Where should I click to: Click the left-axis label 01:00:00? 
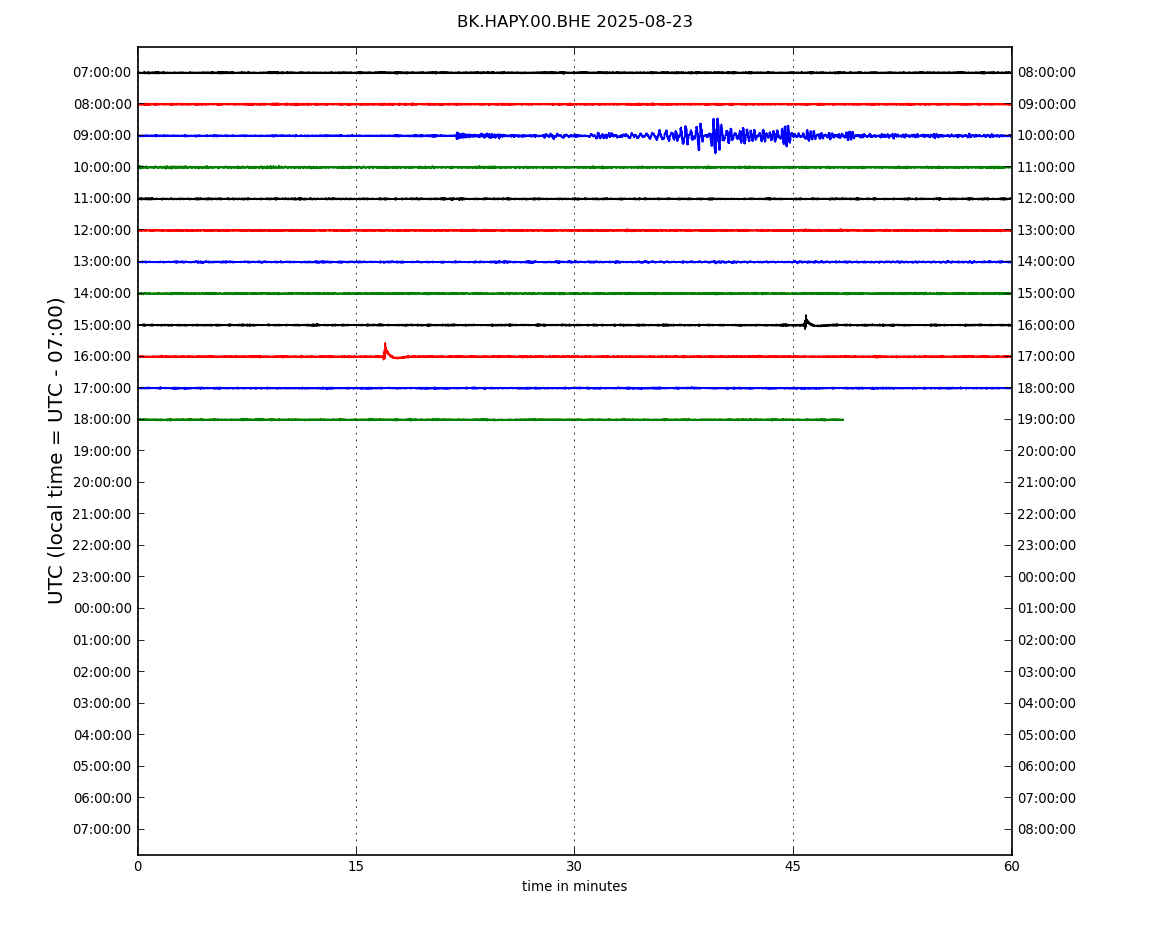(103, 640)
